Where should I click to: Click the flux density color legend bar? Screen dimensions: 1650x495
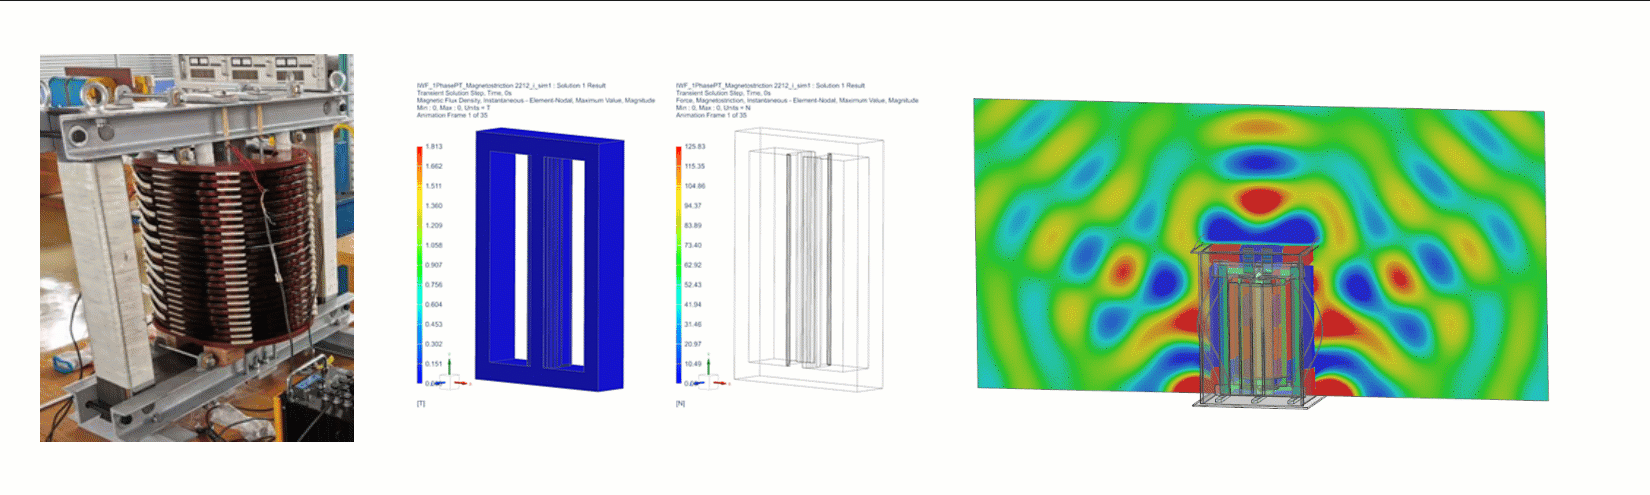(x=420, y=265)
